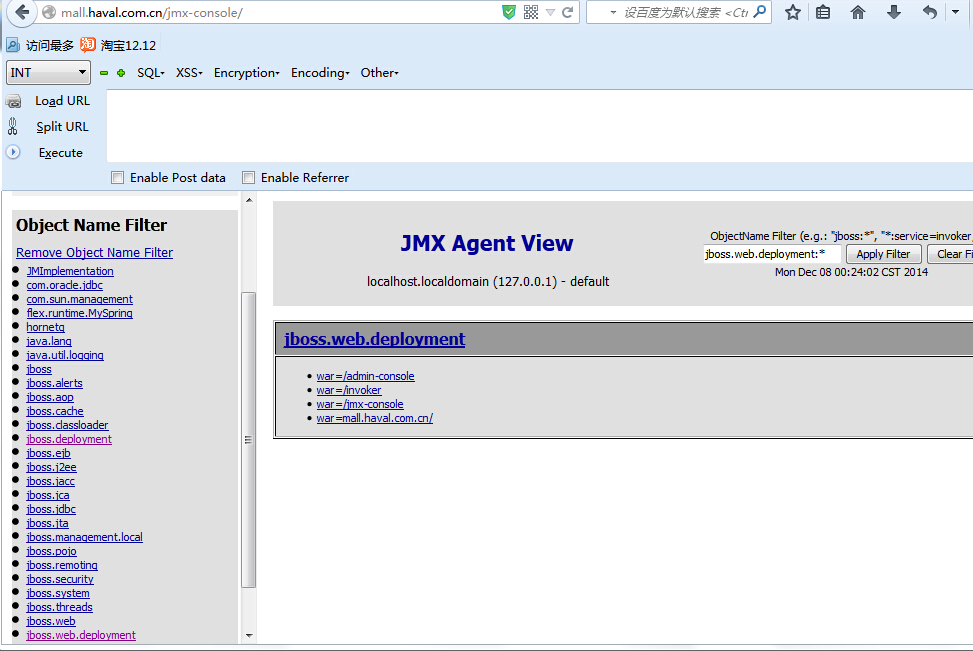Open the bookmarks list icon
Image resolution: width=973 pixels, height=651 pixels.
click(823, 12)
